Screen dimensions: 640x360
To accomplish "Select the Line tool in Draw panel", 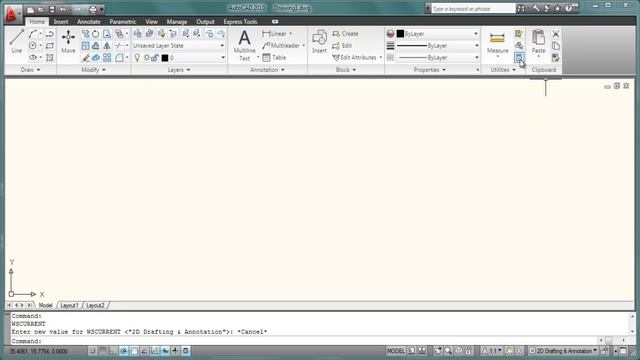I will pos(16,42).
